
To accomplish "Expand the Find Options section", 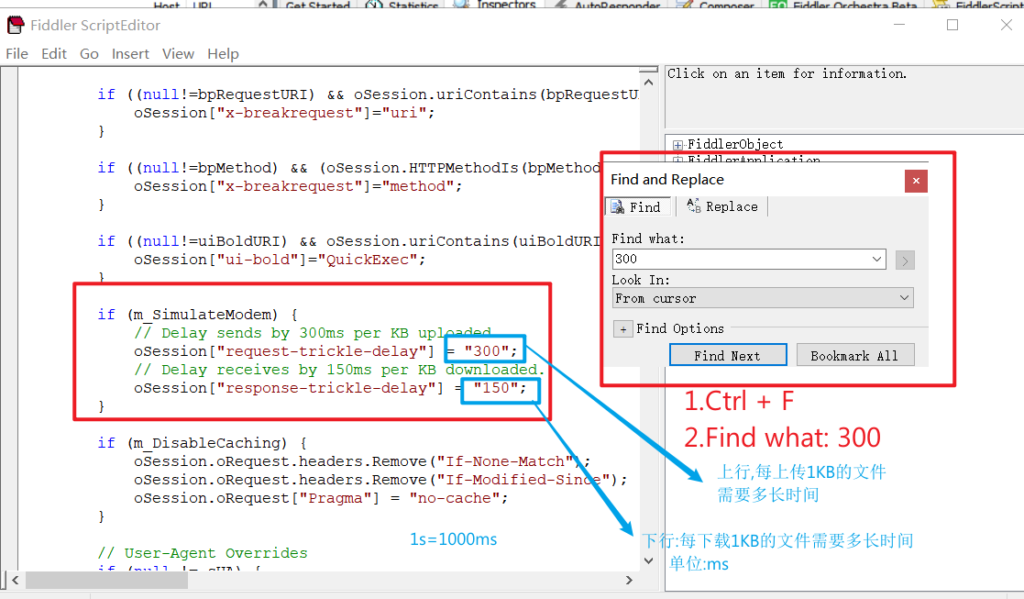I will click(622, 329).
